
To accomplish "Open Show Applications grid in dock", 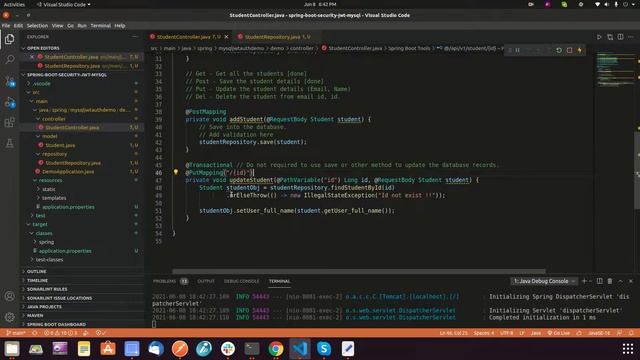I will (628, 349).
